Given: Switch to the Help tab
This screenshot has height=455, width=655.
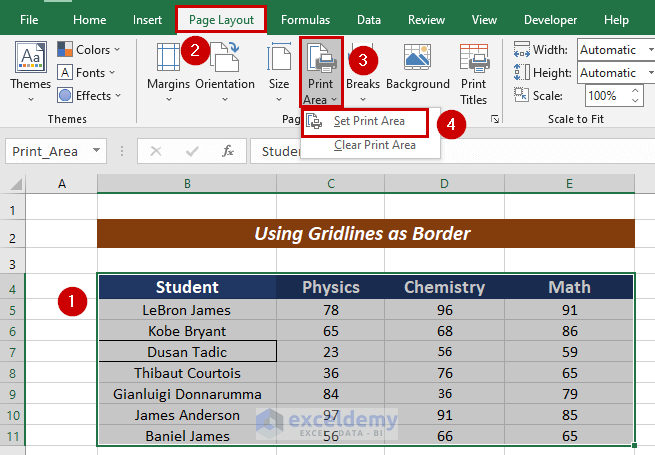Looking at the screenshot, I should (x=616, y=20).
